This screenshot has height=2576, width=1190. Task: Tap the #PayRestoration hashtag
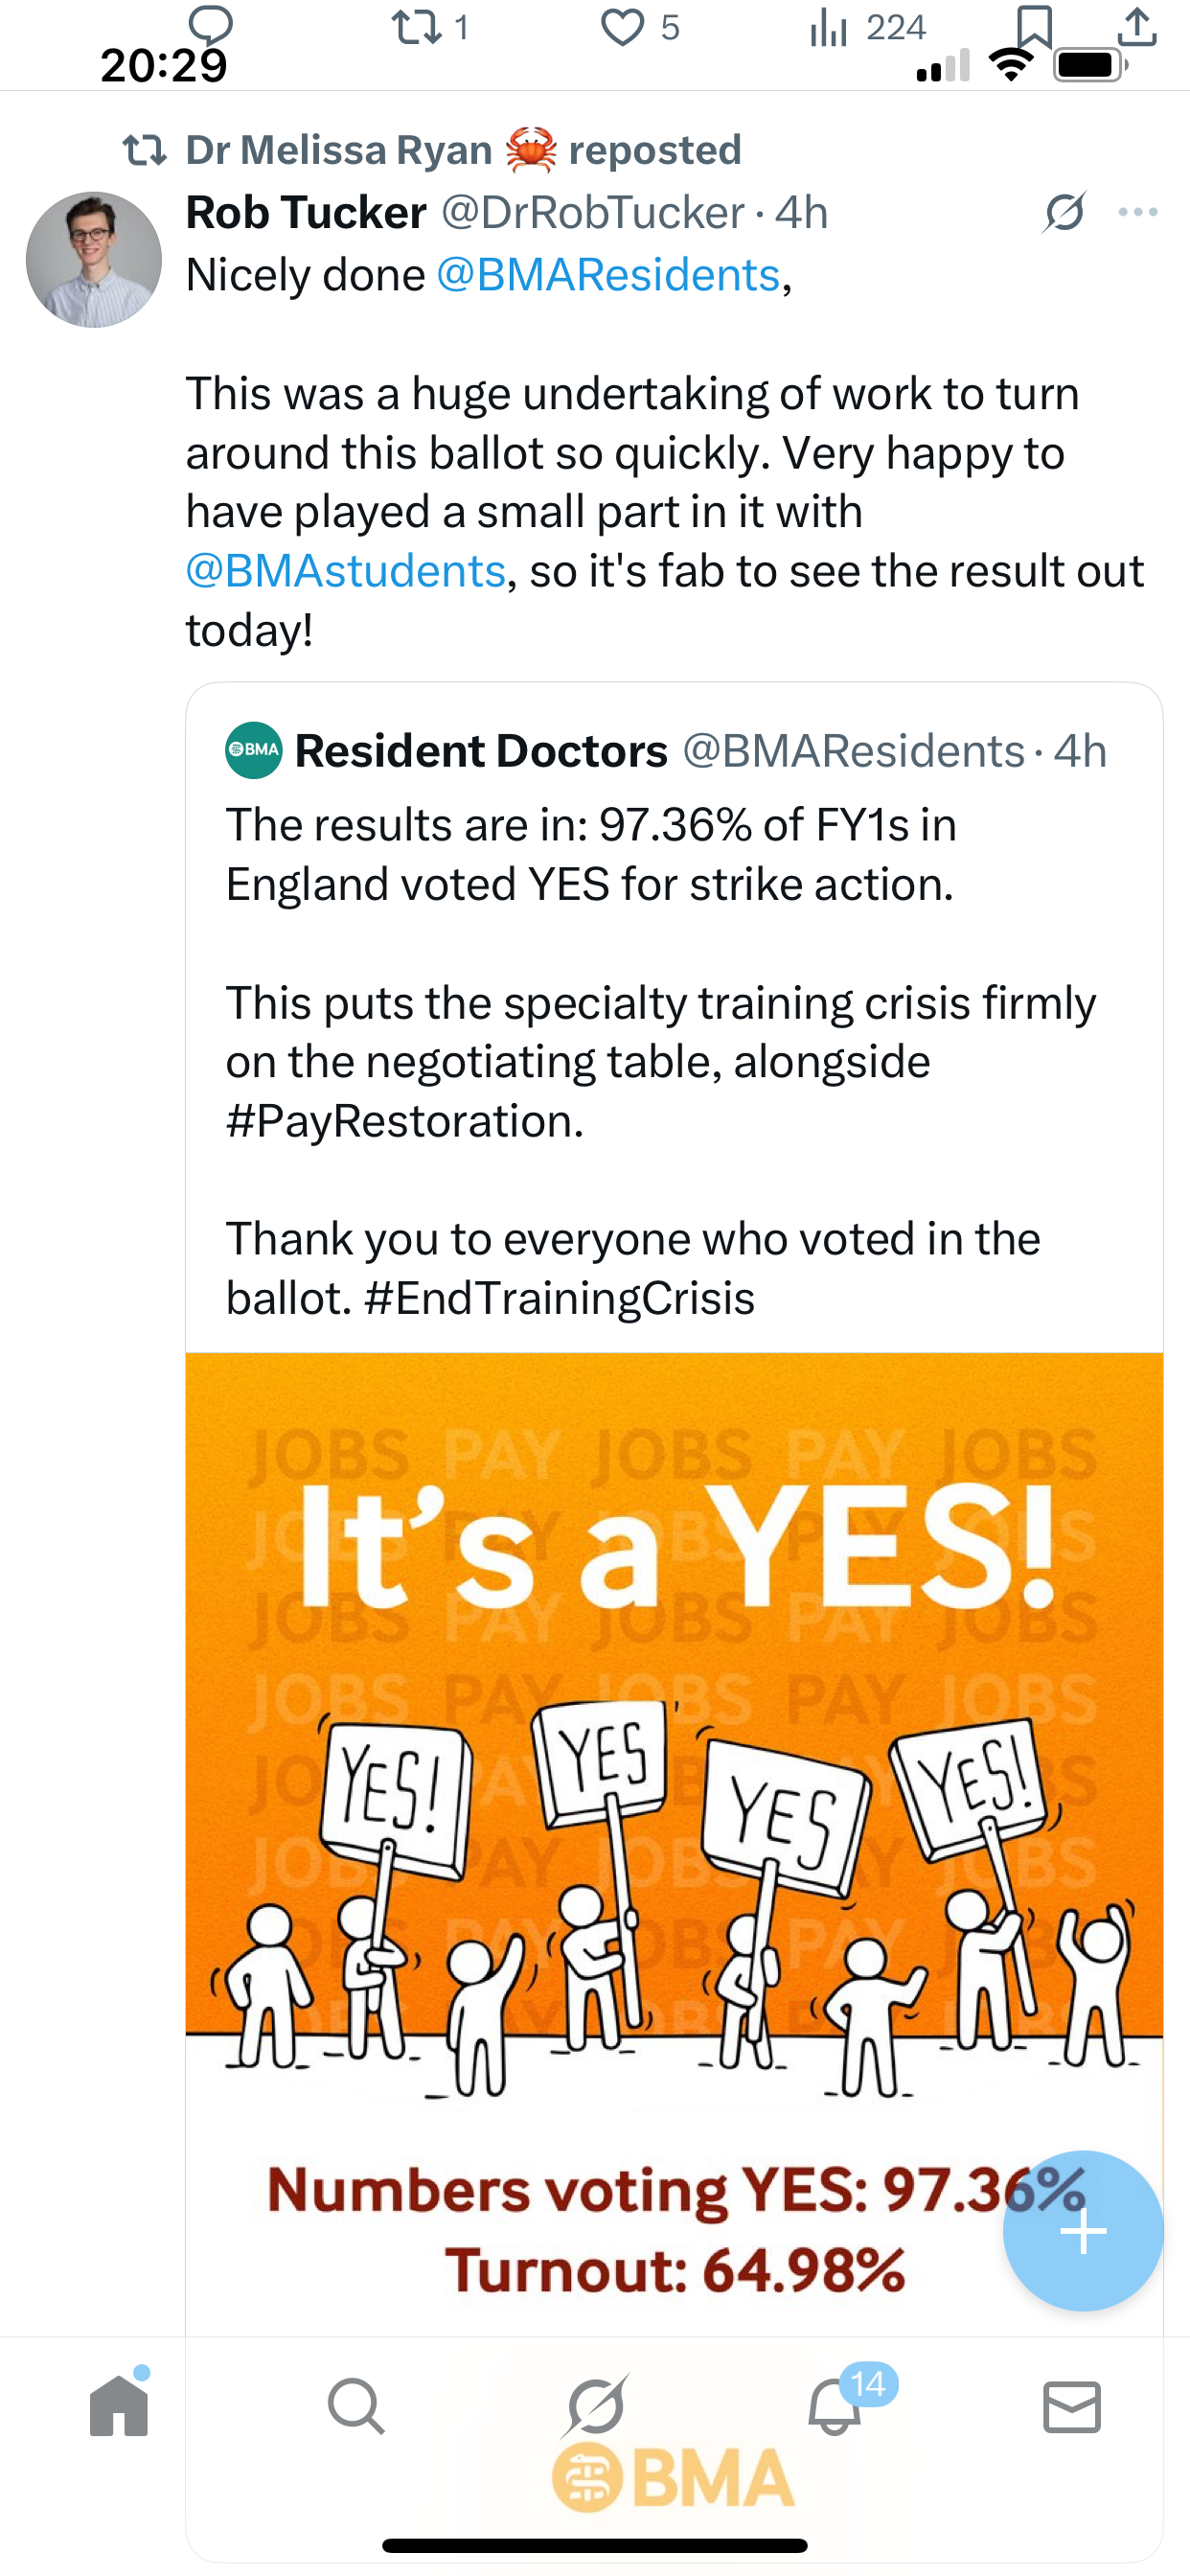[404, 1121]
